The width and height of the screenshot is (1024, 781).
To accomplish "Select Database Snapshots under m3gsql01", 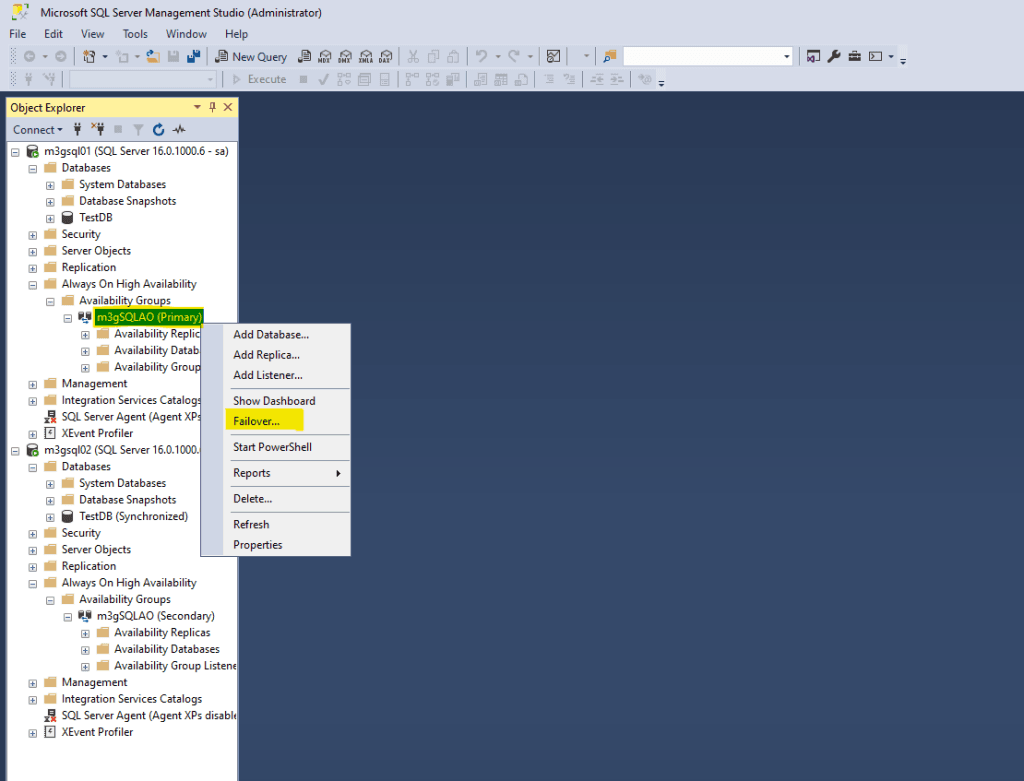I will [127, 200].
